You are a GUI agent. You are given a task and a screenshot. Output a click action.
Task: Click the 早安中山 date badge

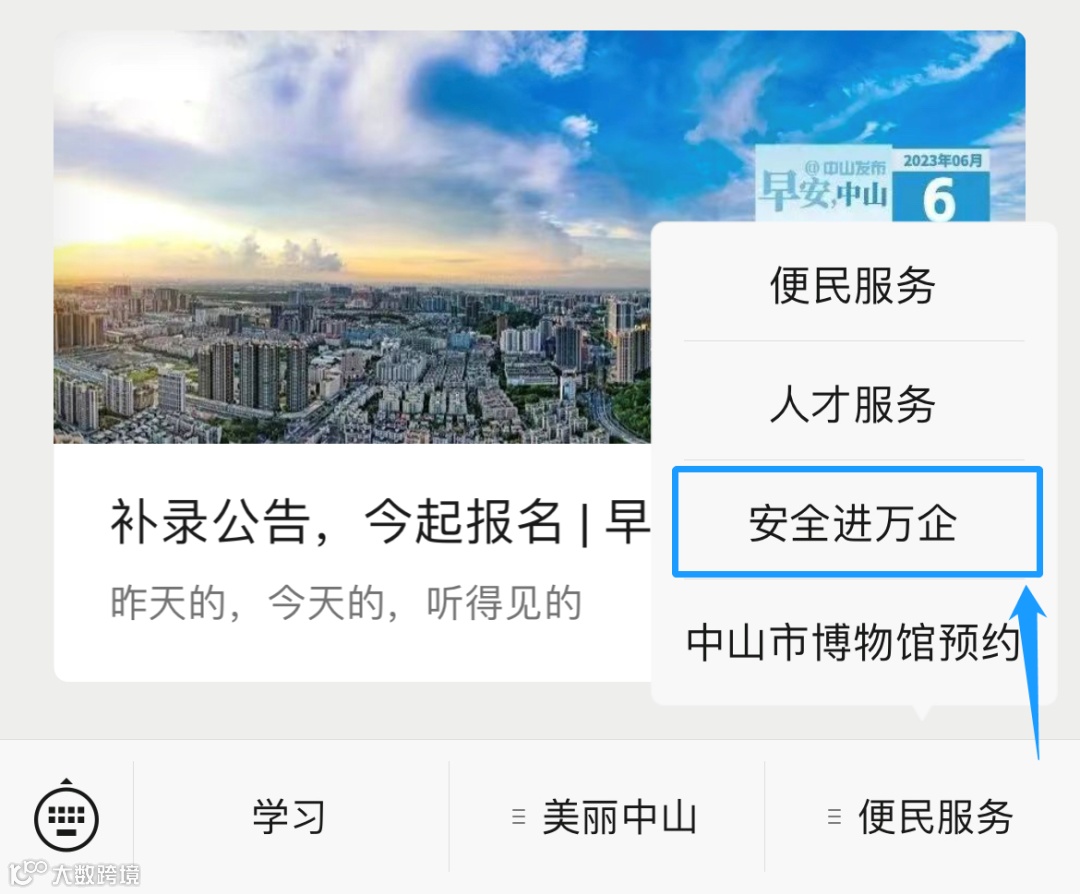point(873,184)
